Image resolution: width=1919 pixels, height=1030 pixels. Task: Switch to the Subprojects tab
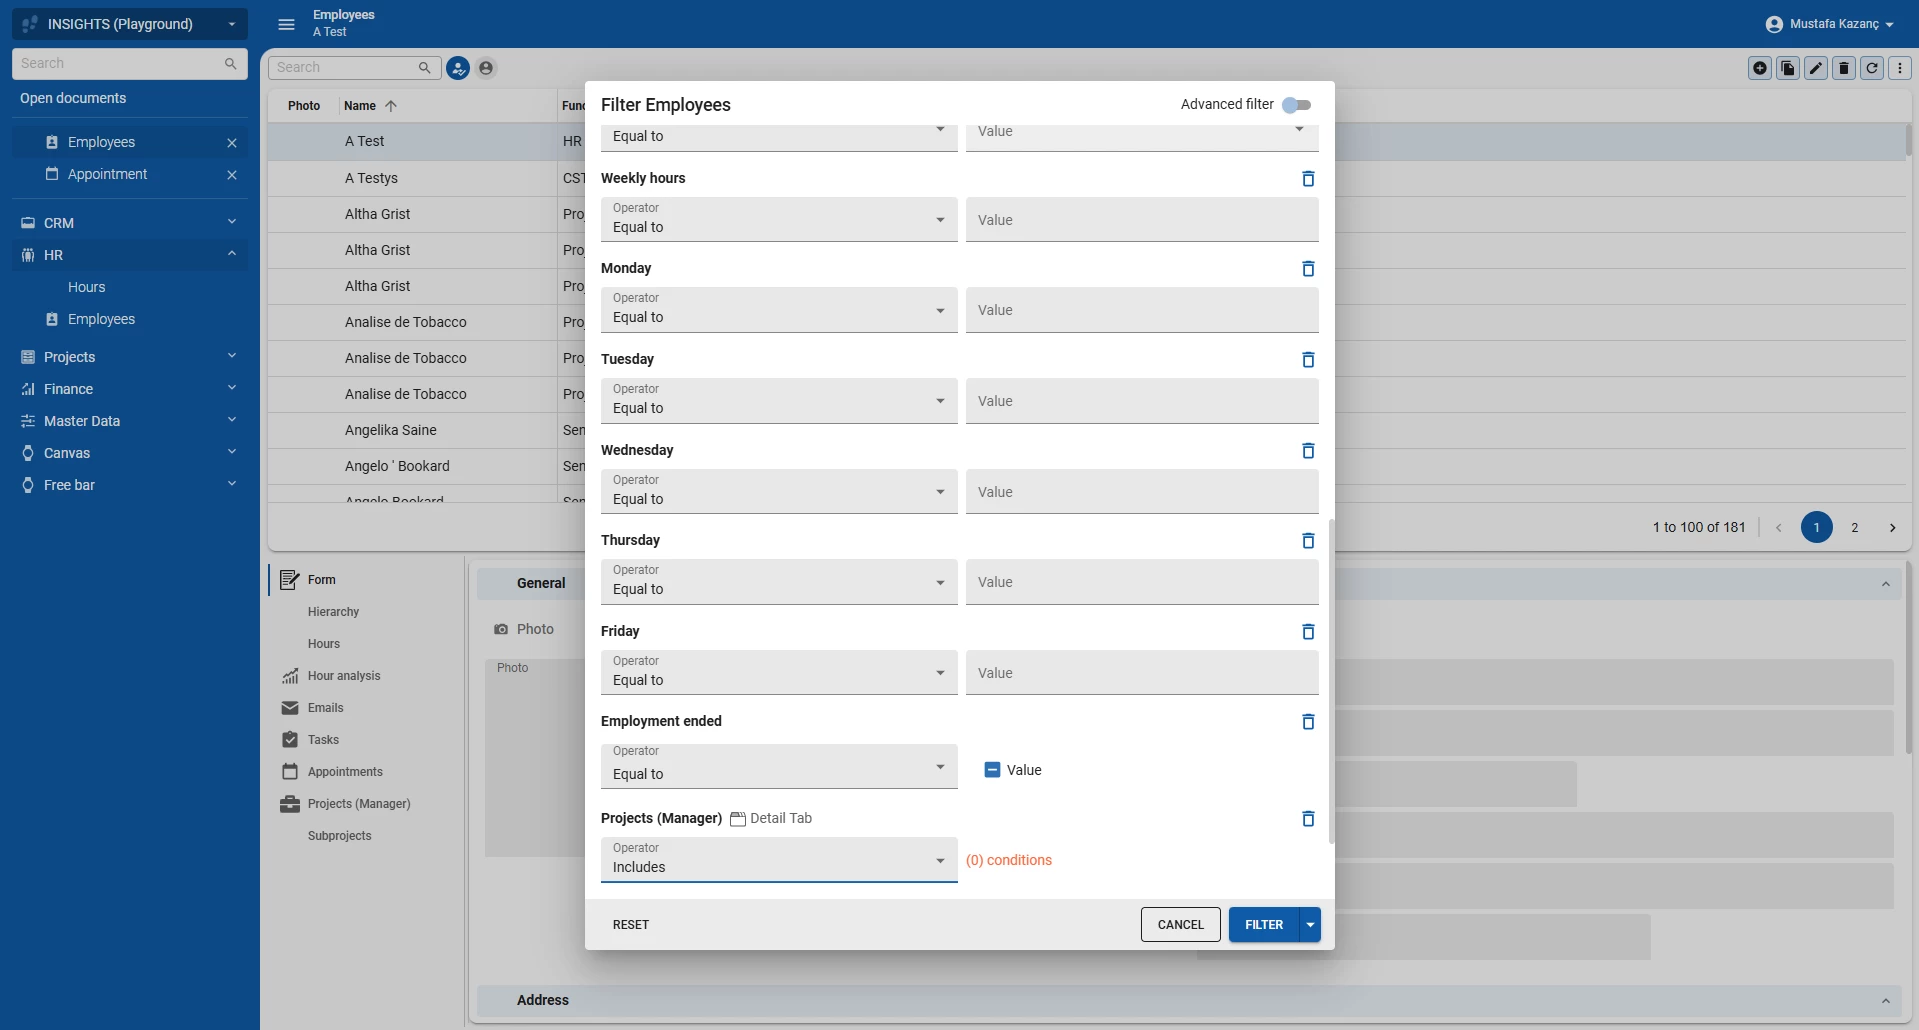(339, 836)
